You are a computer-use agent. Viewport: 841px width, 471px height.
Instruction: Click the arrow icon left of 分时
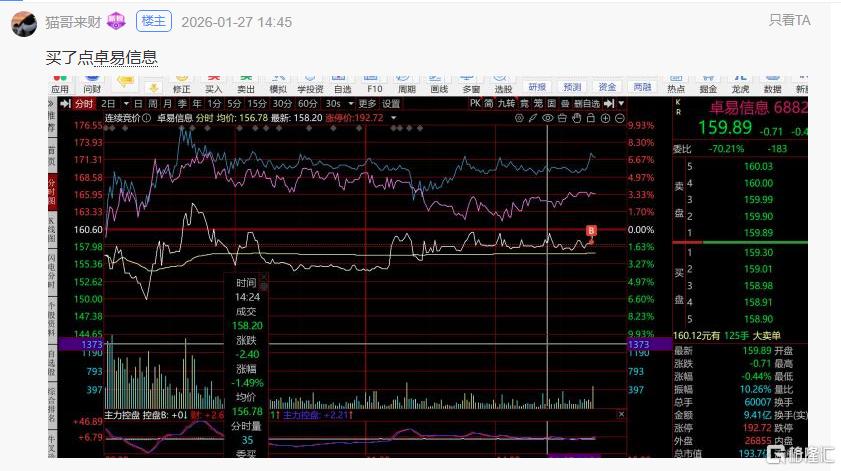(65, 104)
